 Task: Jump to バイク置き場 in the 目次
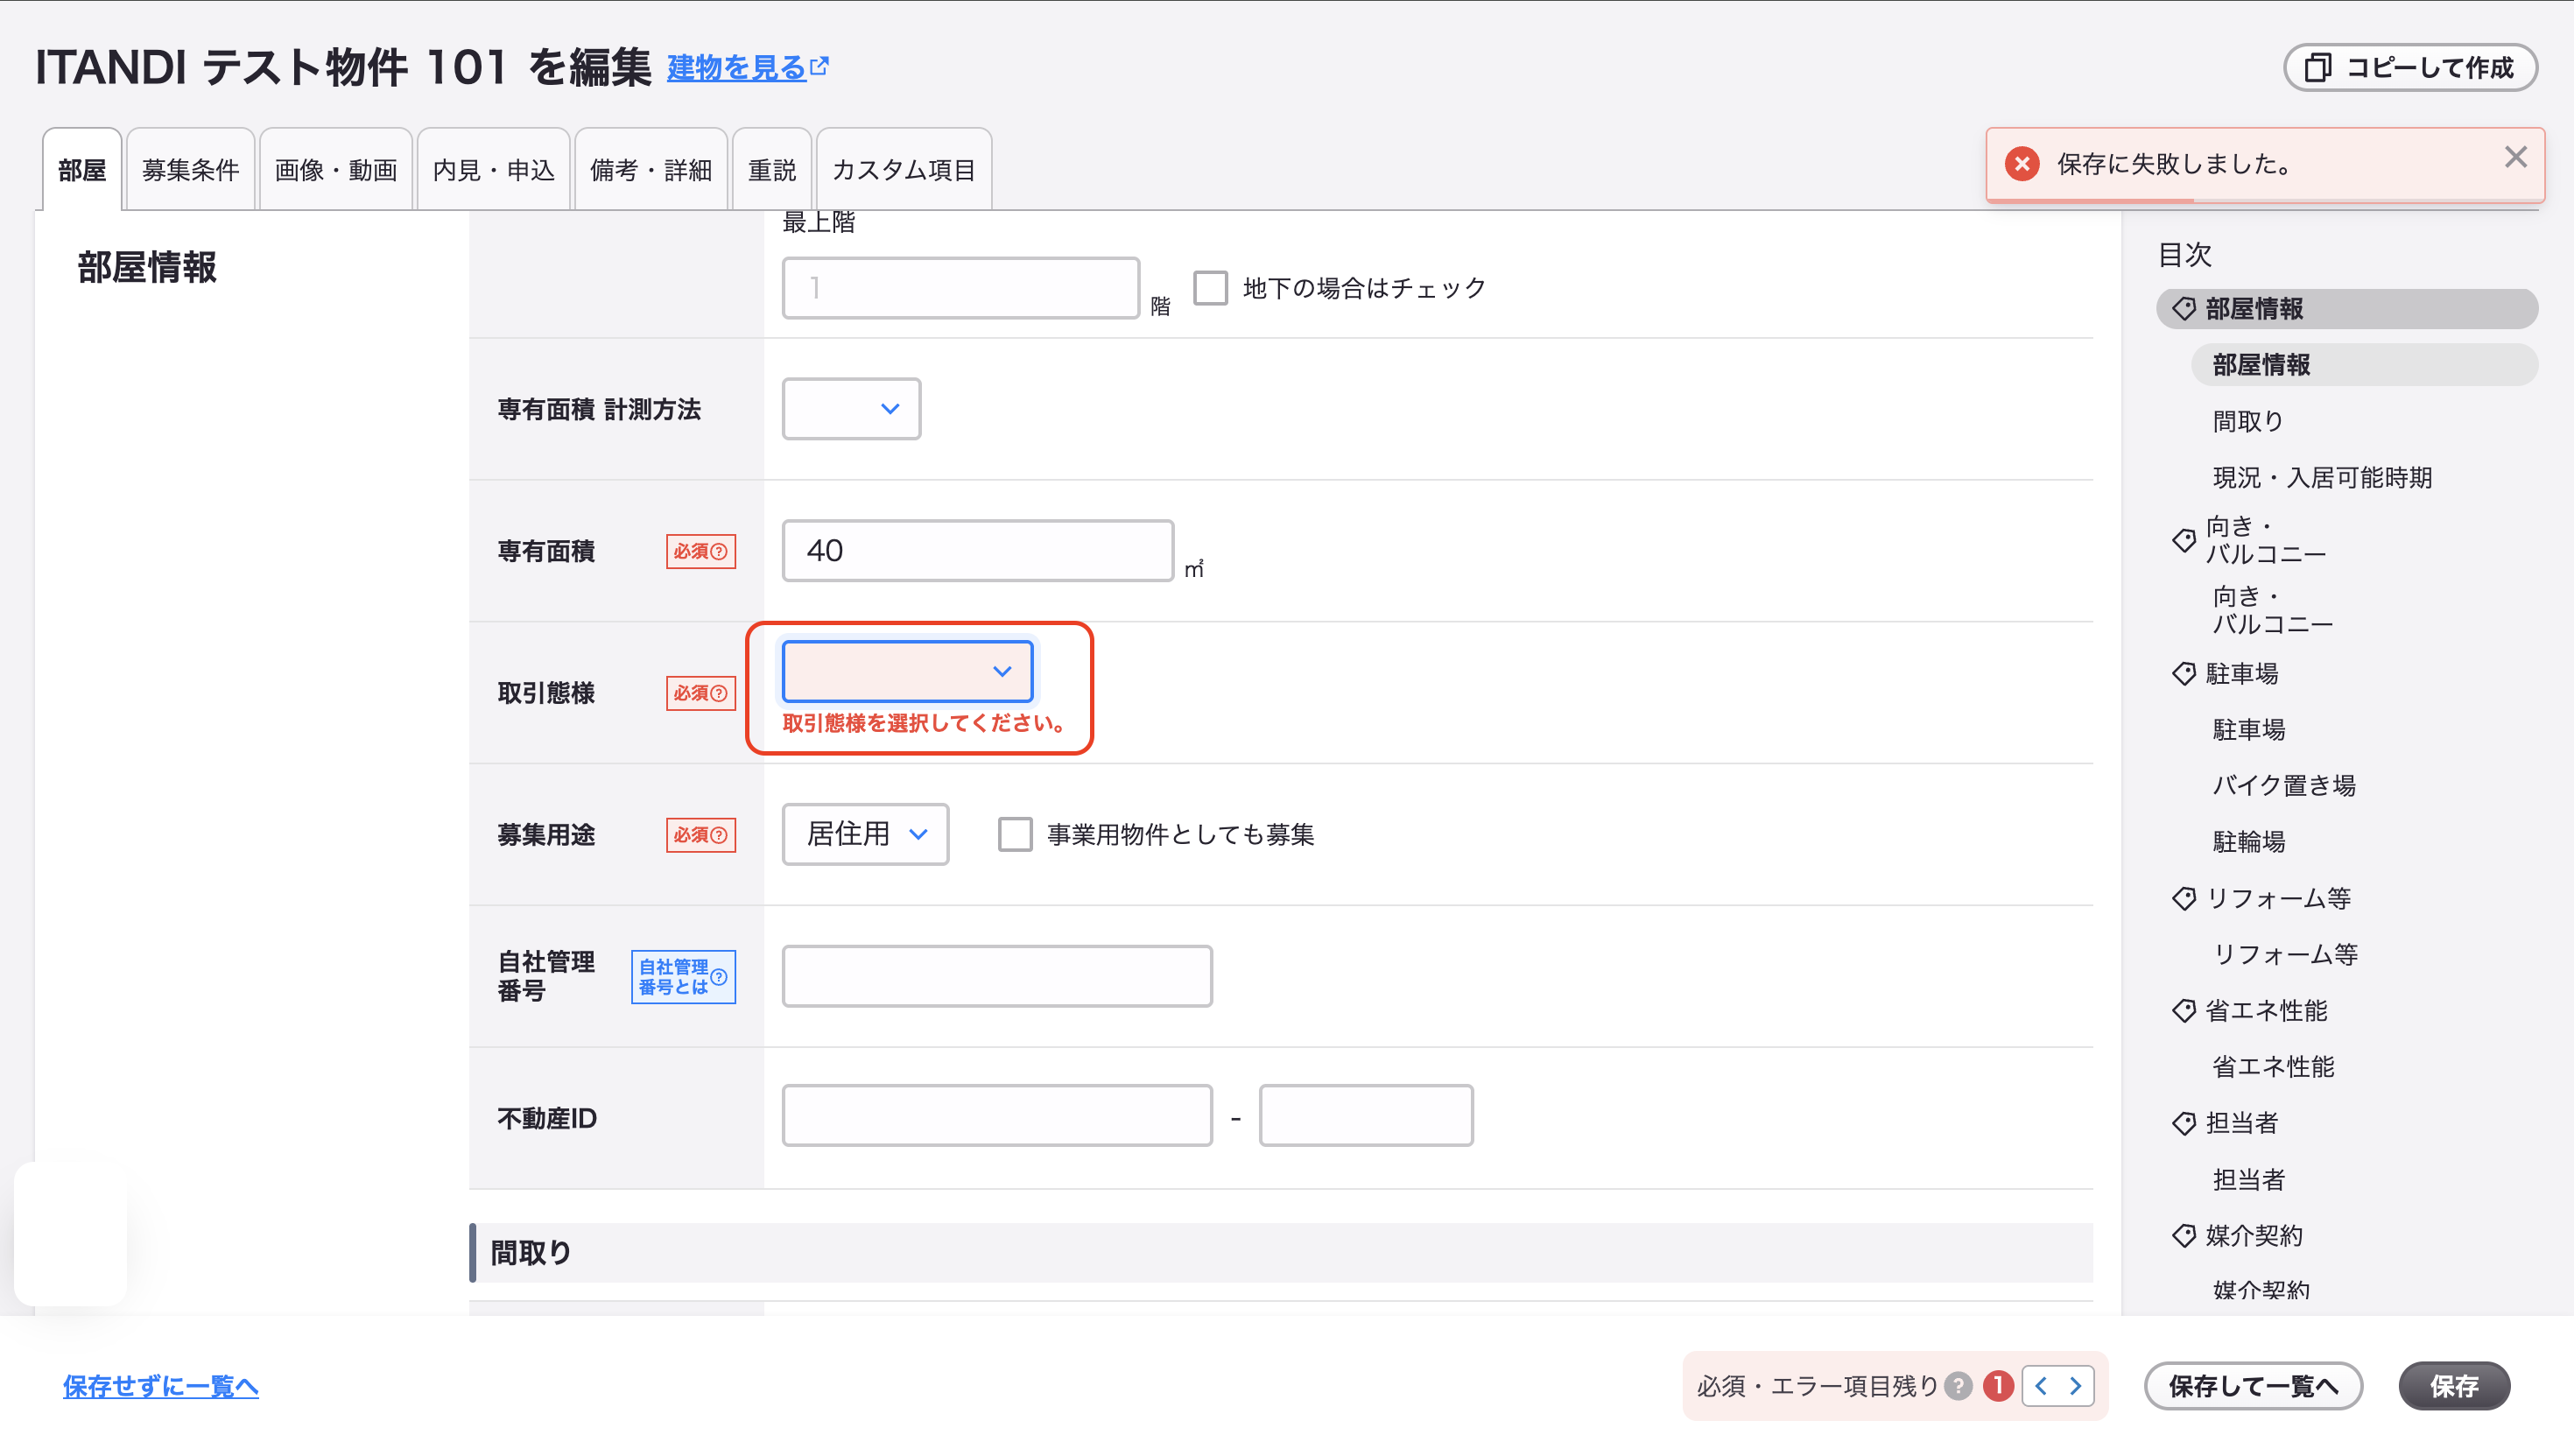[2284, 785]
